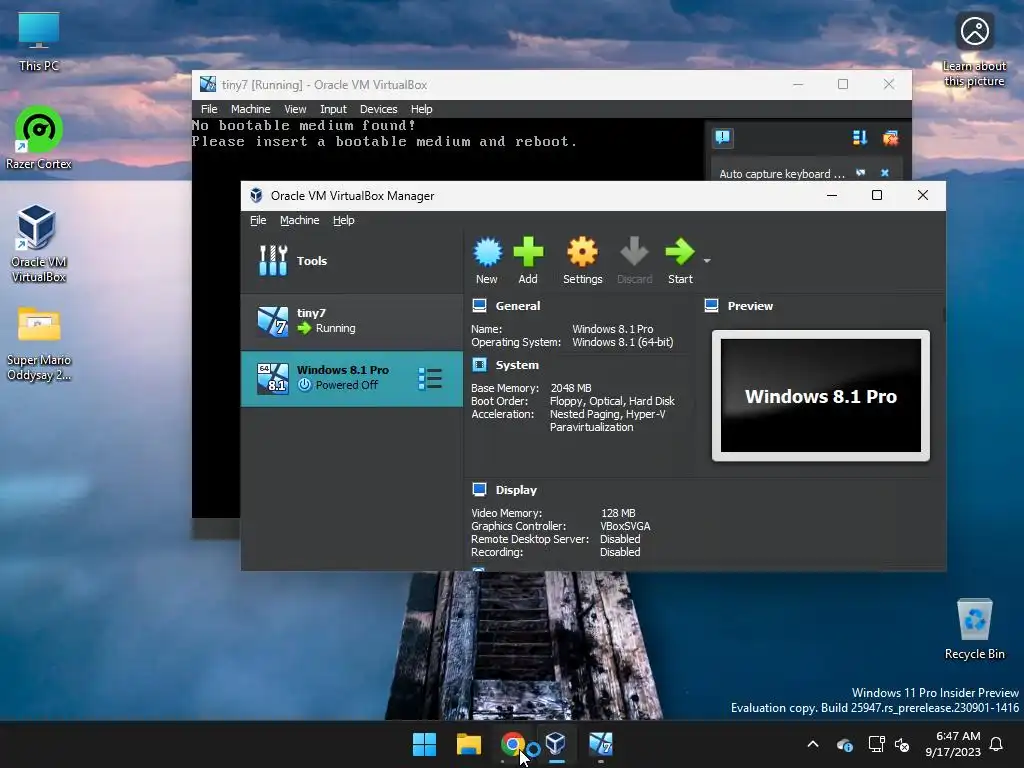Open the notification bell on taskbar

coord(997,744)
